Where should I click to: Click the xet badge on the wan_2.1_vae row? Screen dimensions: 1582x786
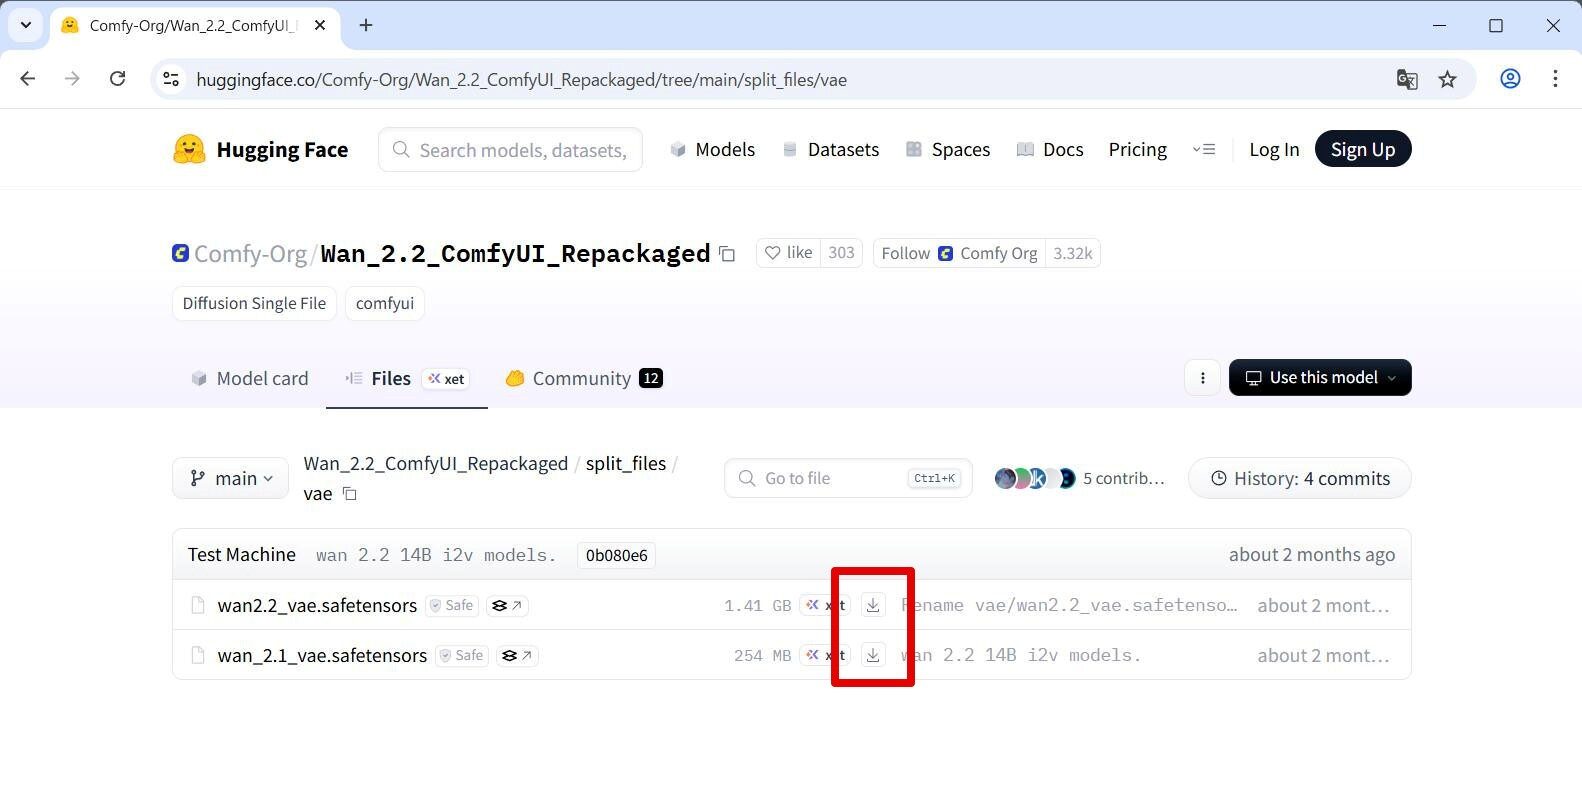tap(826, 655)
